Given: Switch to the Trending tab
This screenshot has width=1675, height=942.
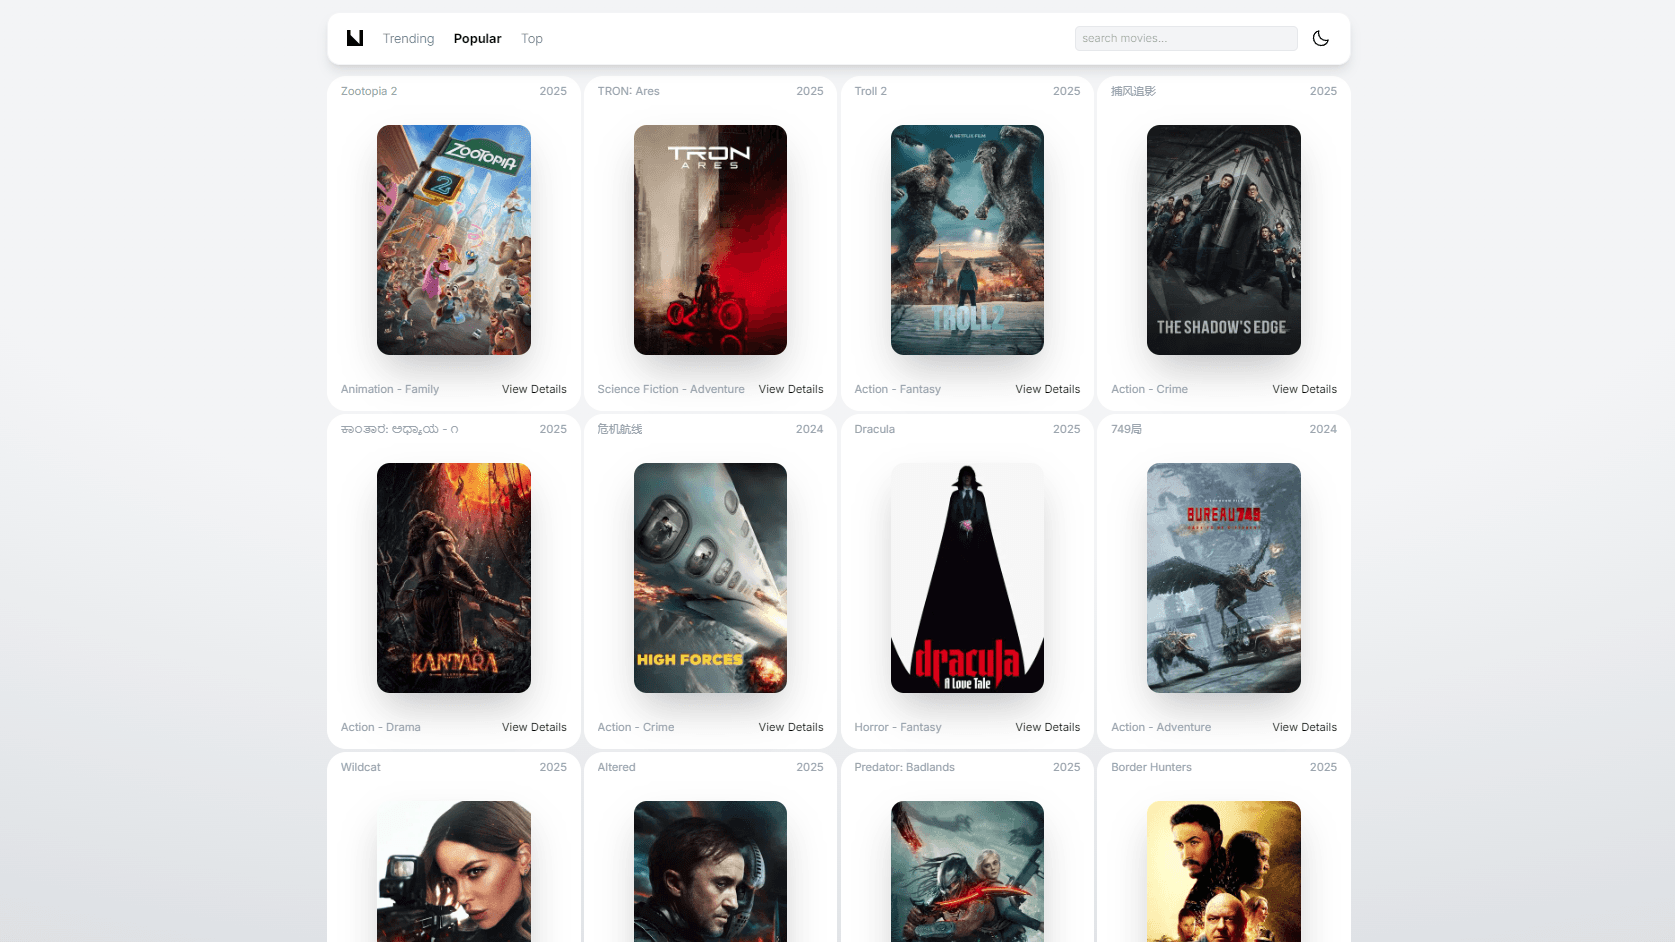Looking at the screenshot, I should coord(408,38).
